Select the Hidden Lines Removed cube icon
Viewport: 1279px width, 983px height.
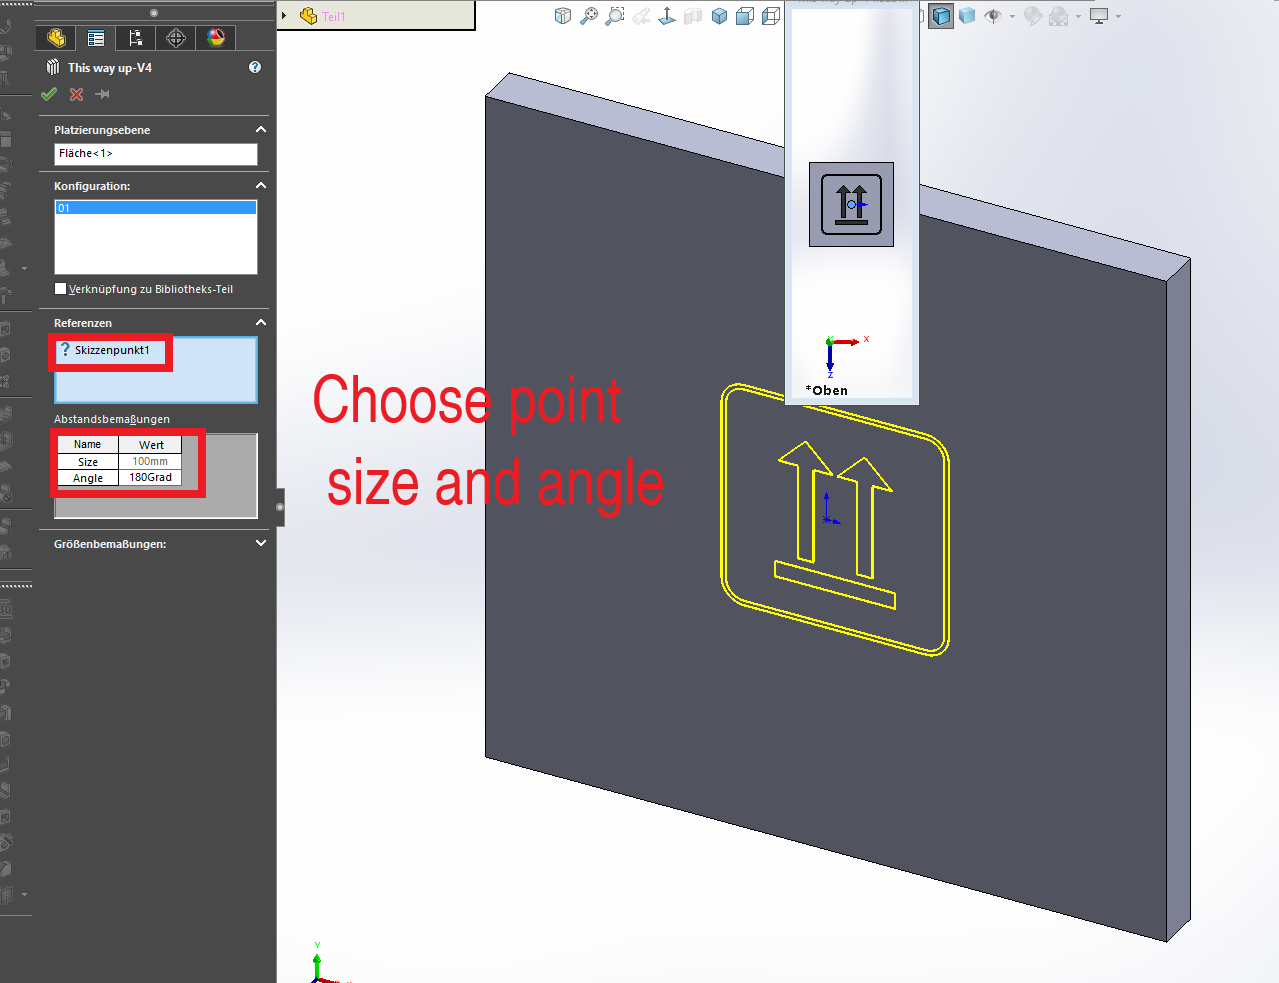coord(745,16)
